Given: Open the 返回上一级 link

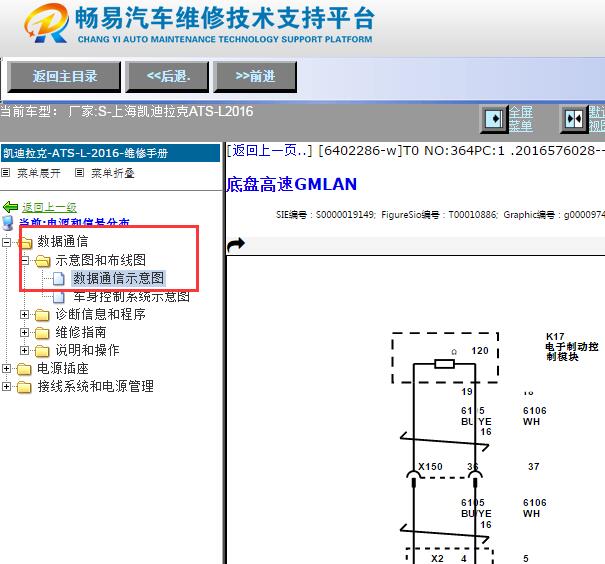Looking at the screenshot, I should pos(49,208).
